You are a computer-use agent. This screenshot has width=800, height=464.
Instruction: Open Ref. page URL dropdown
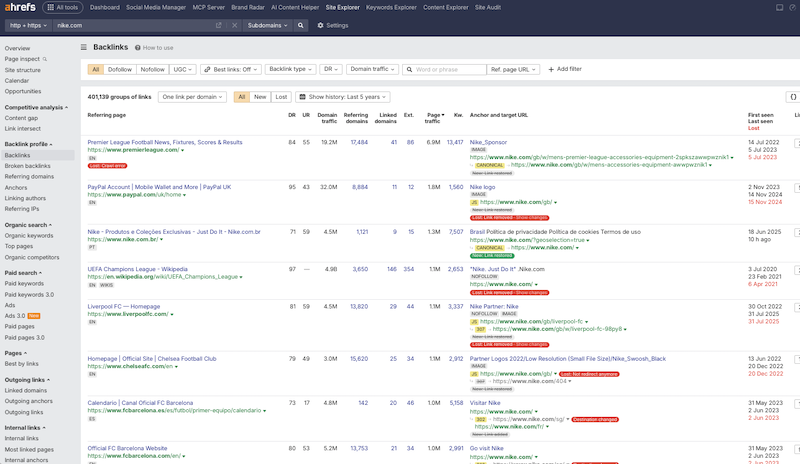[513, 69]
